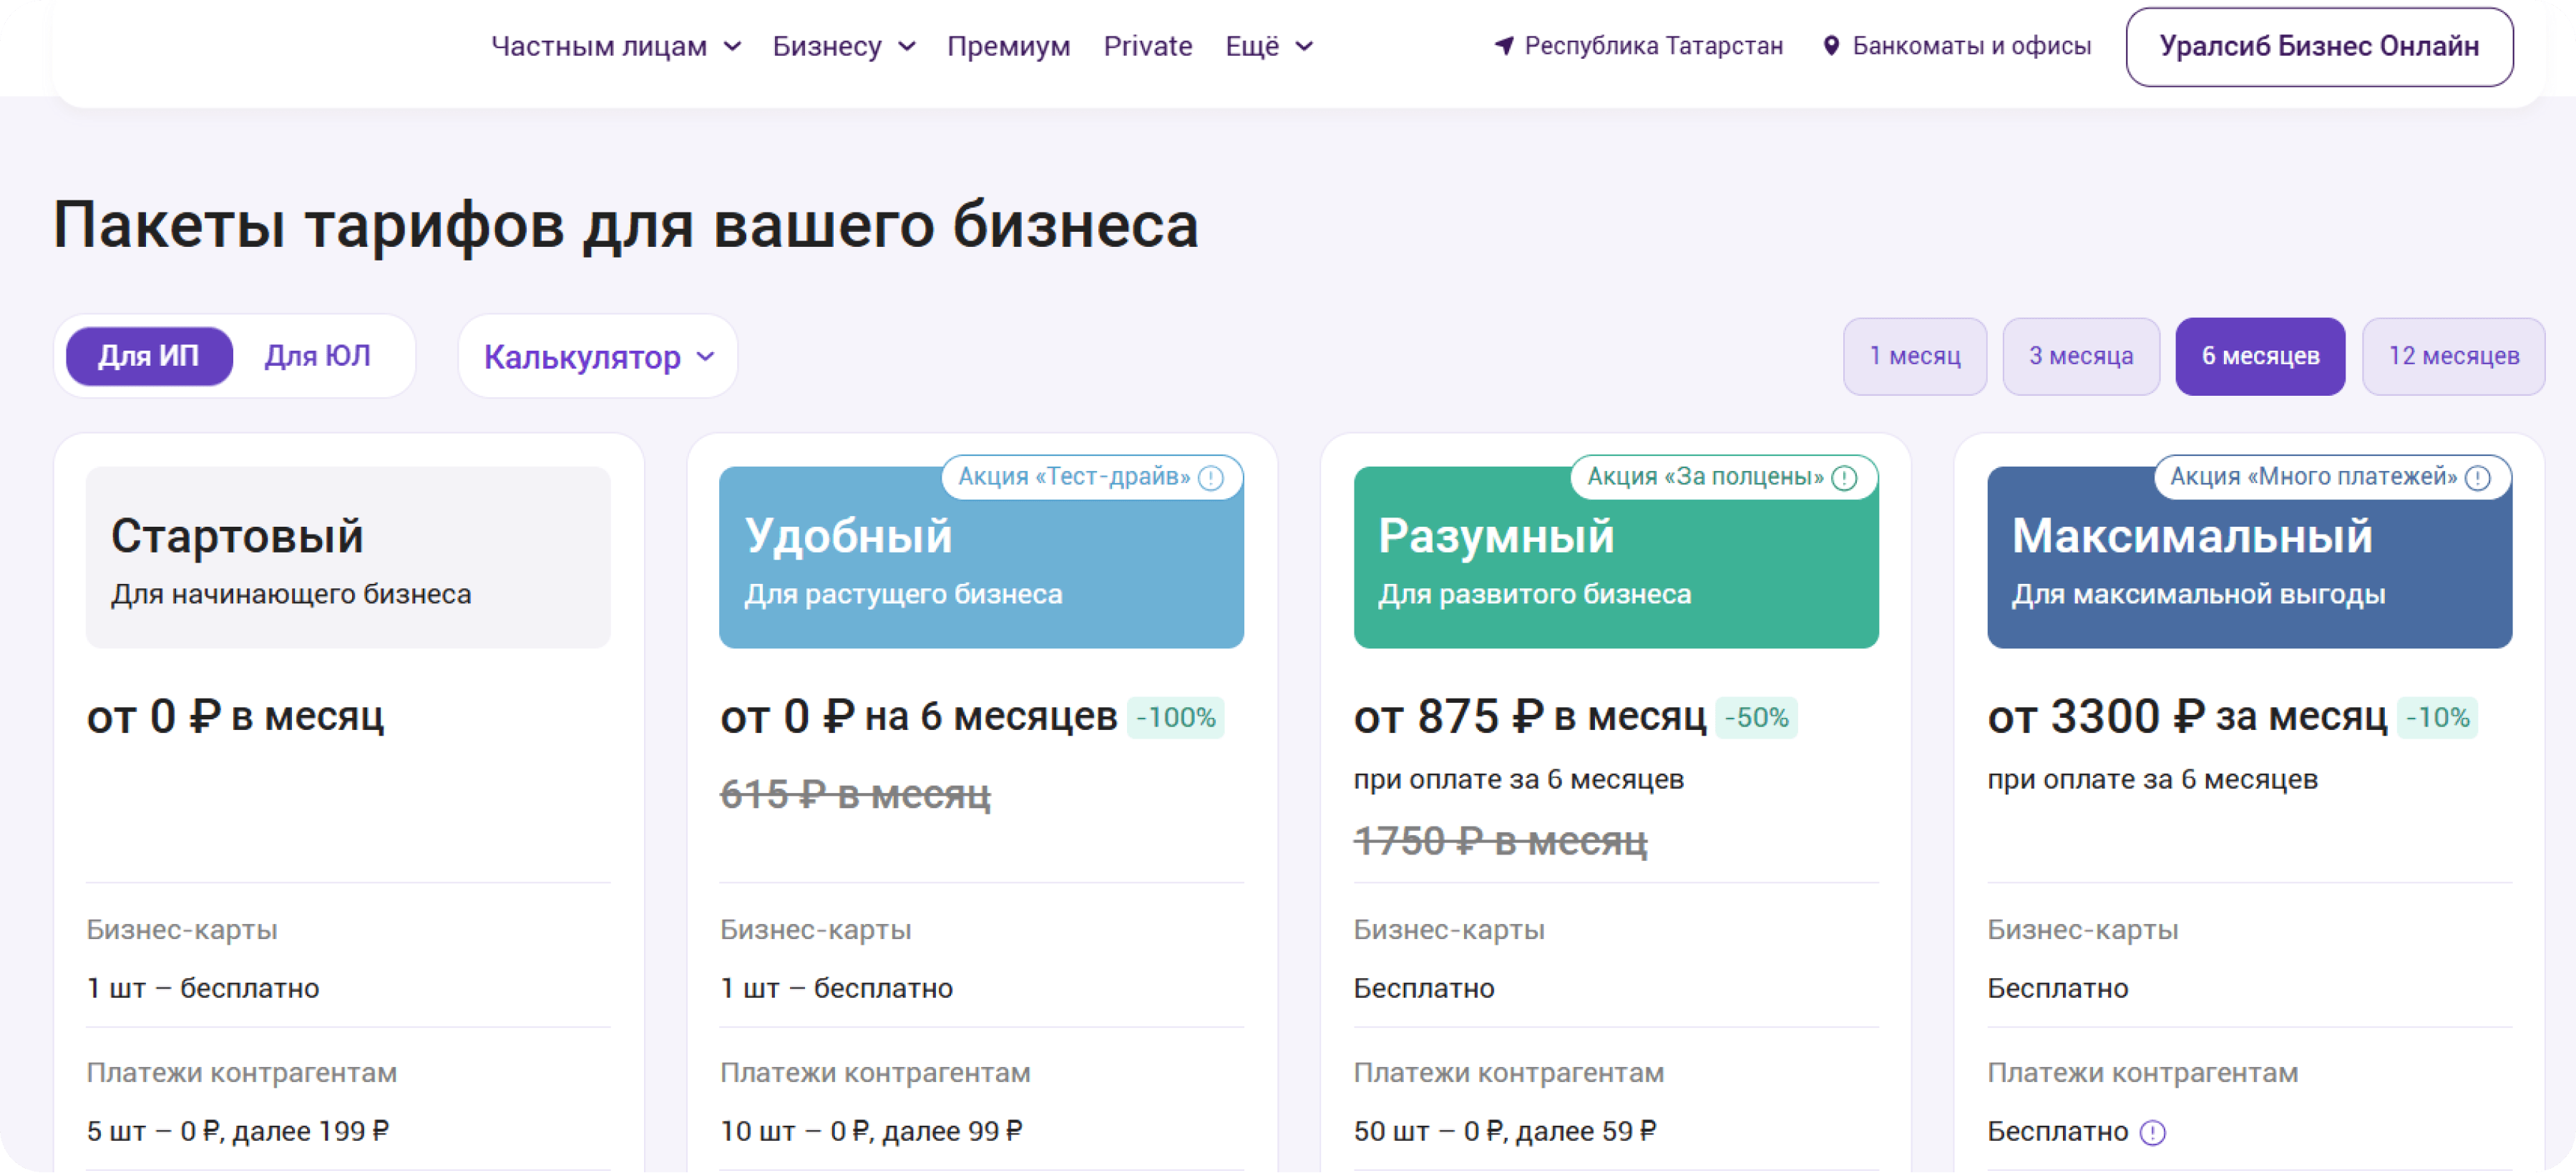
Task: Open the Private menu item
Action: tap(1147, 46)
